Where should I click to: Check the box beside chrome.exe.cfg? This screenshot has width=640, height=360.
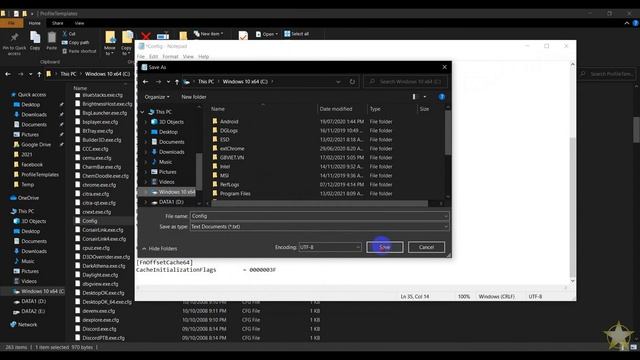point(78,185)
